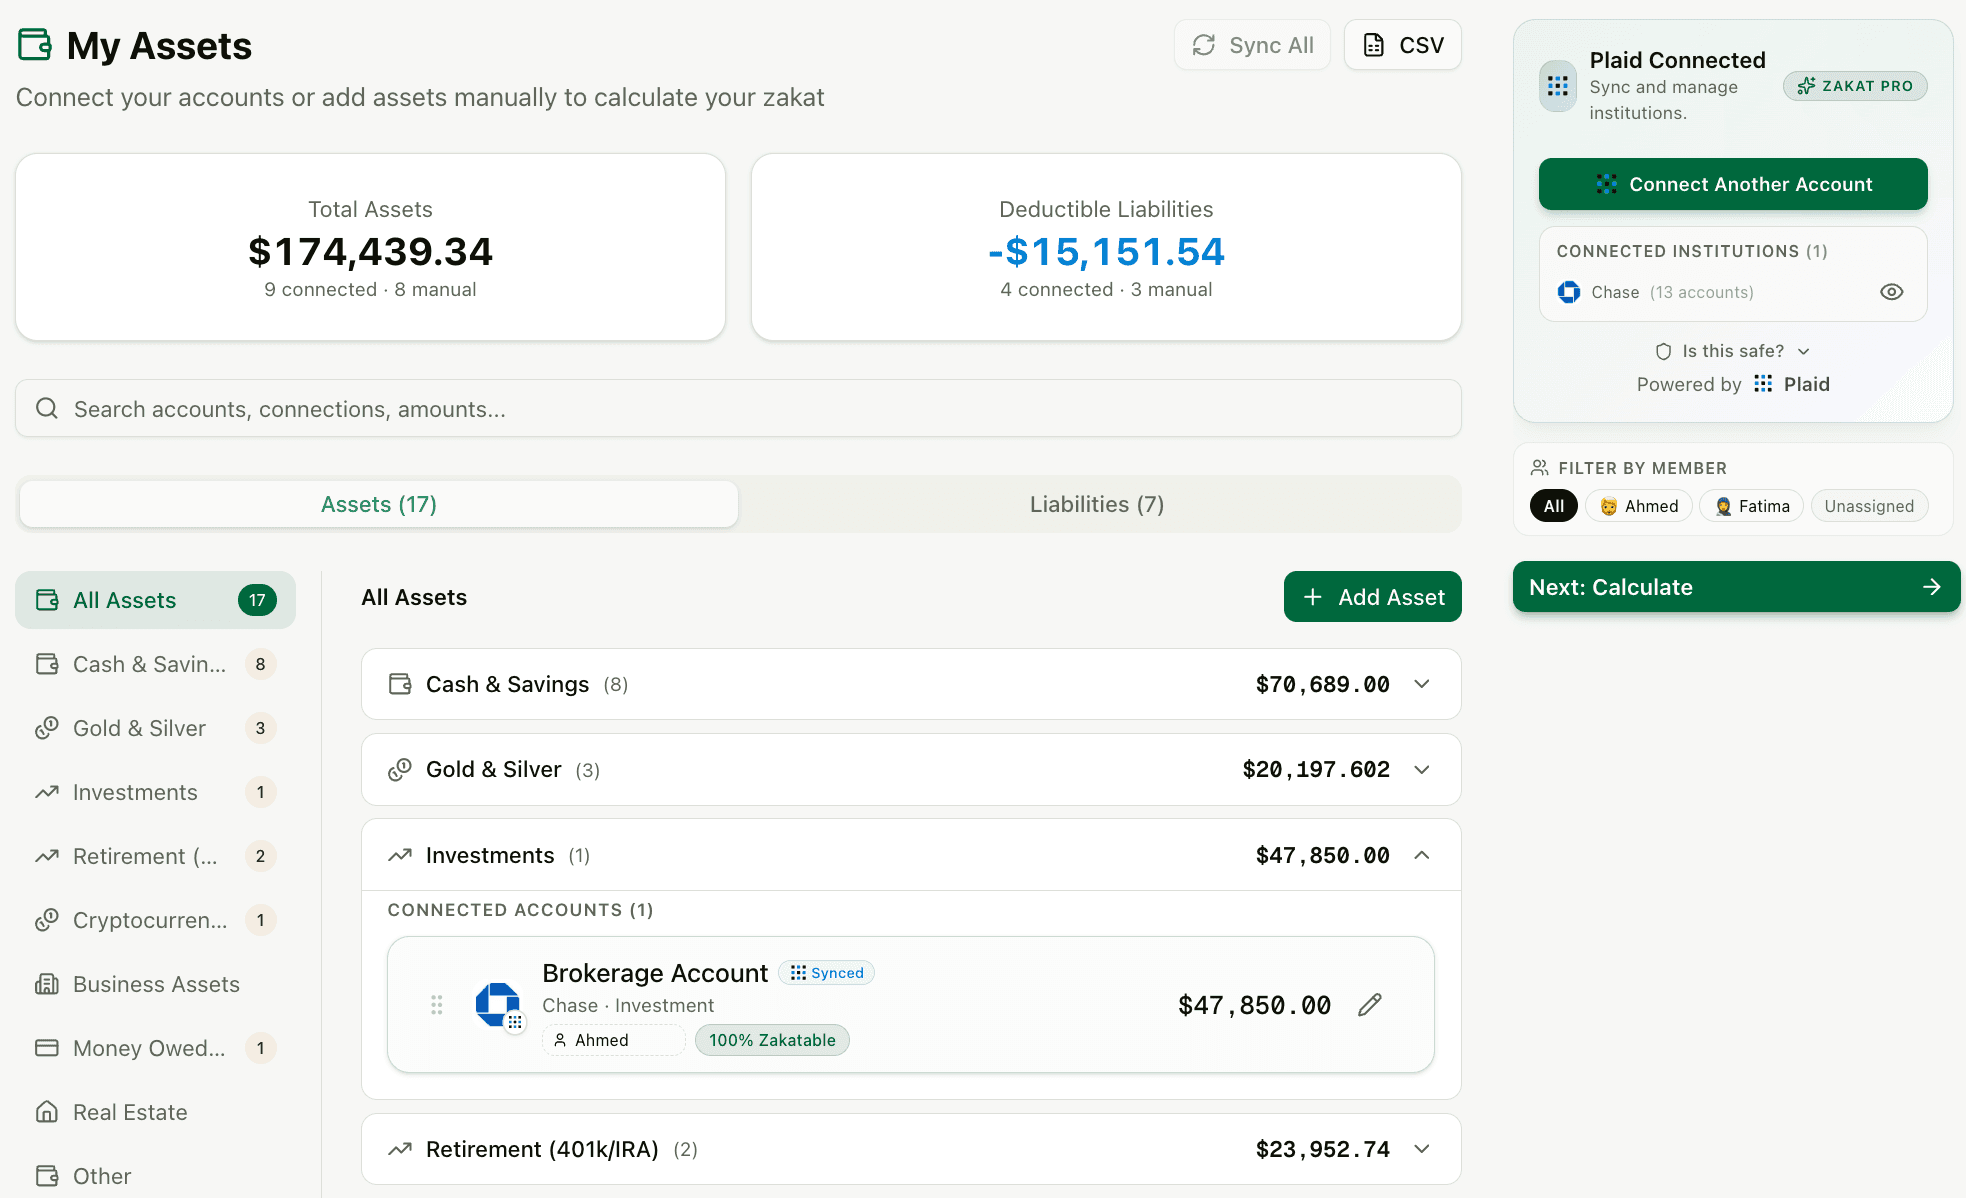Image resolution: width=1966 pixels, height=1198 pixels.
Task: Click the Investments trend icon in sidebar
Action: click(46, 792)
